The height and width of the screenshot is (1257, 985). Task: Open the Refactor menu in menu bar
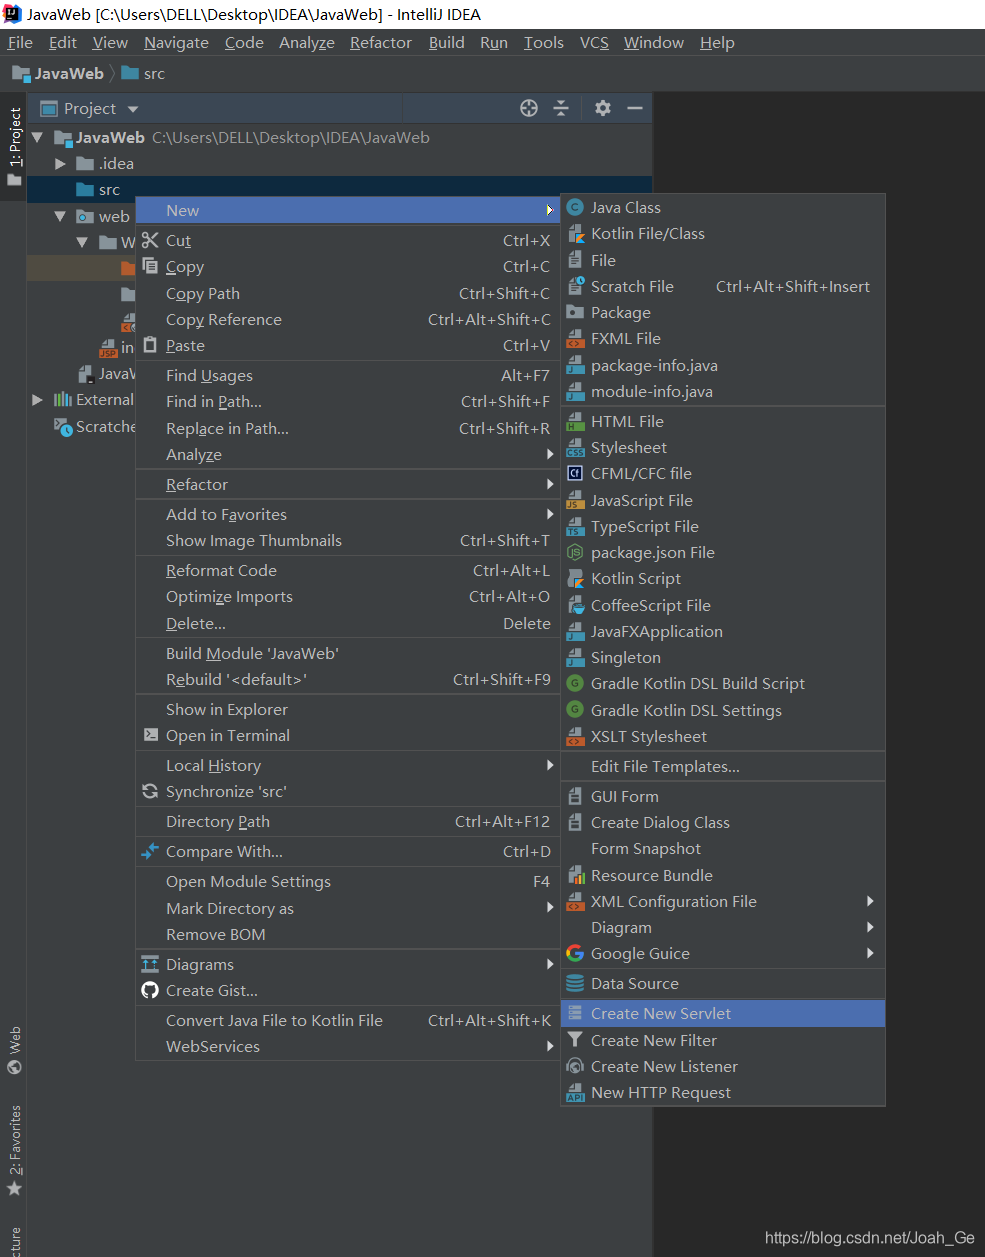tap(381, 42)
